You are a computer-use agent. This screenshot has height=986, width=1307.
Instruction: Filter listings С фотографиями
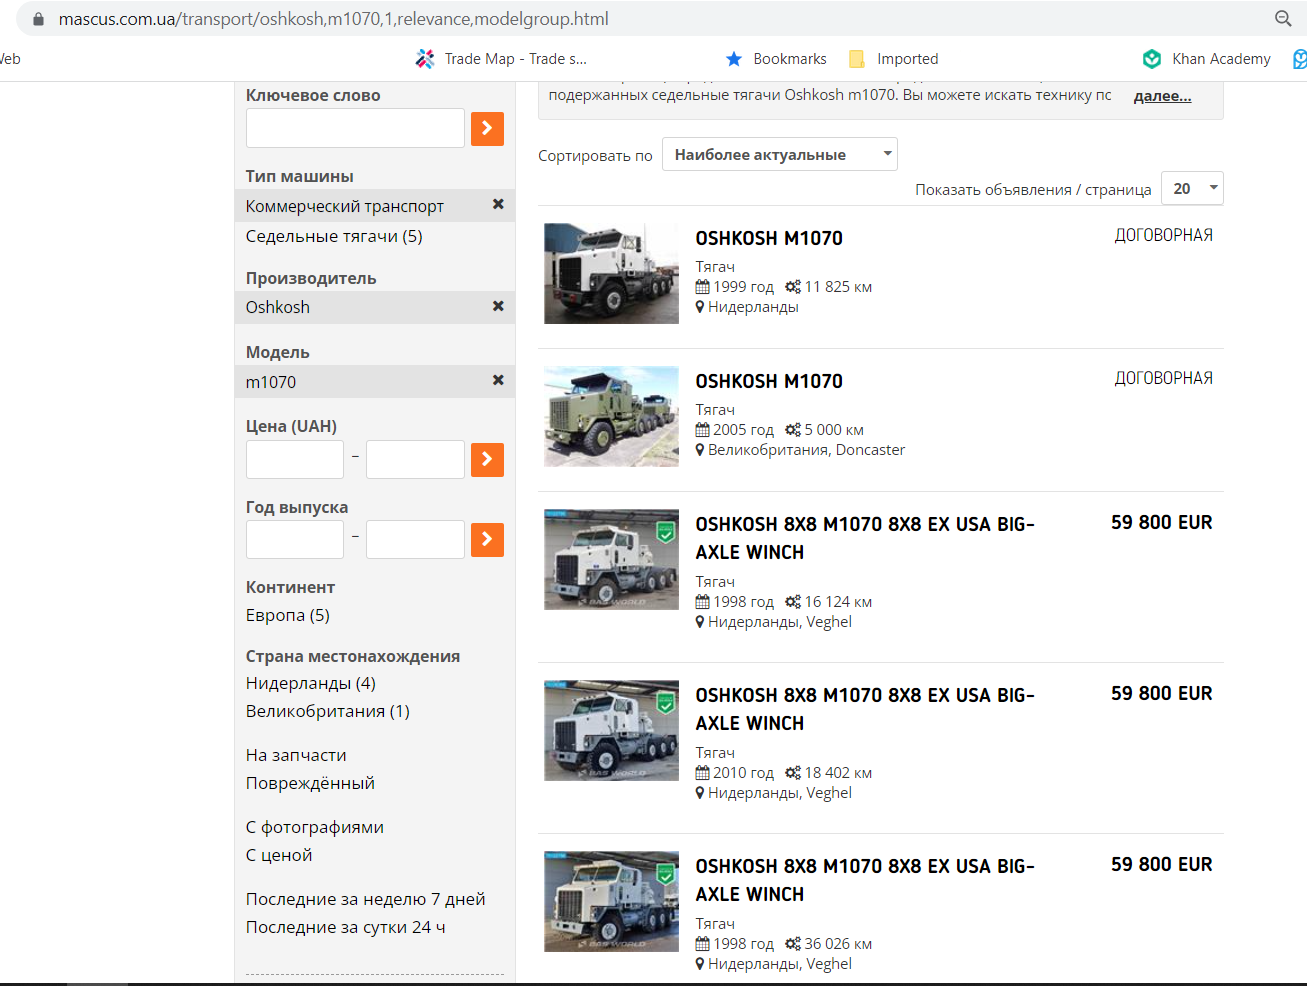[x=315, y=827]
